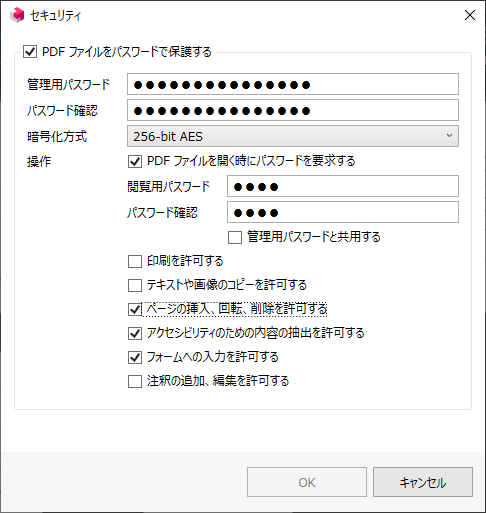
Task: Click the OK button
Action: (x=307, y=482)
